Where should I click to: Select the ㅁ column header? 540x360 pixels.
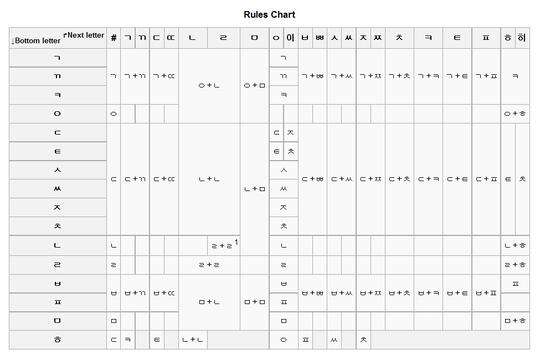point(255,38)
